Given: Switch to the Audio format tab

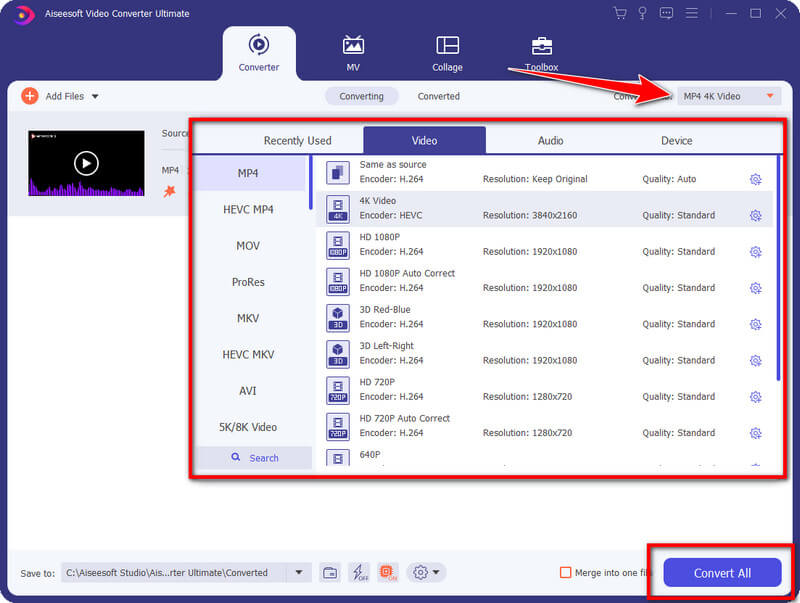Looking at the screenshot, I should [550, 141].
